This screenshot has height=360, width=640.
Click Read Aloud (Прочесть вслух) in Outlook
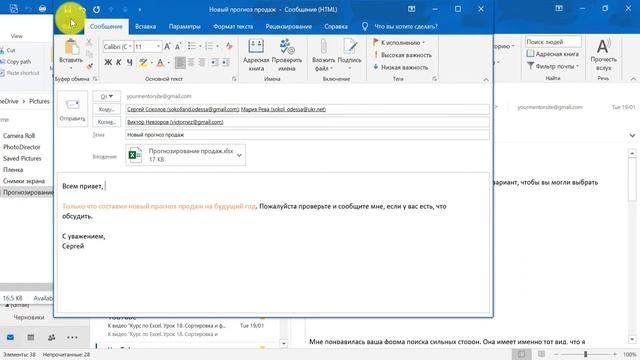(x=603, y=55)
